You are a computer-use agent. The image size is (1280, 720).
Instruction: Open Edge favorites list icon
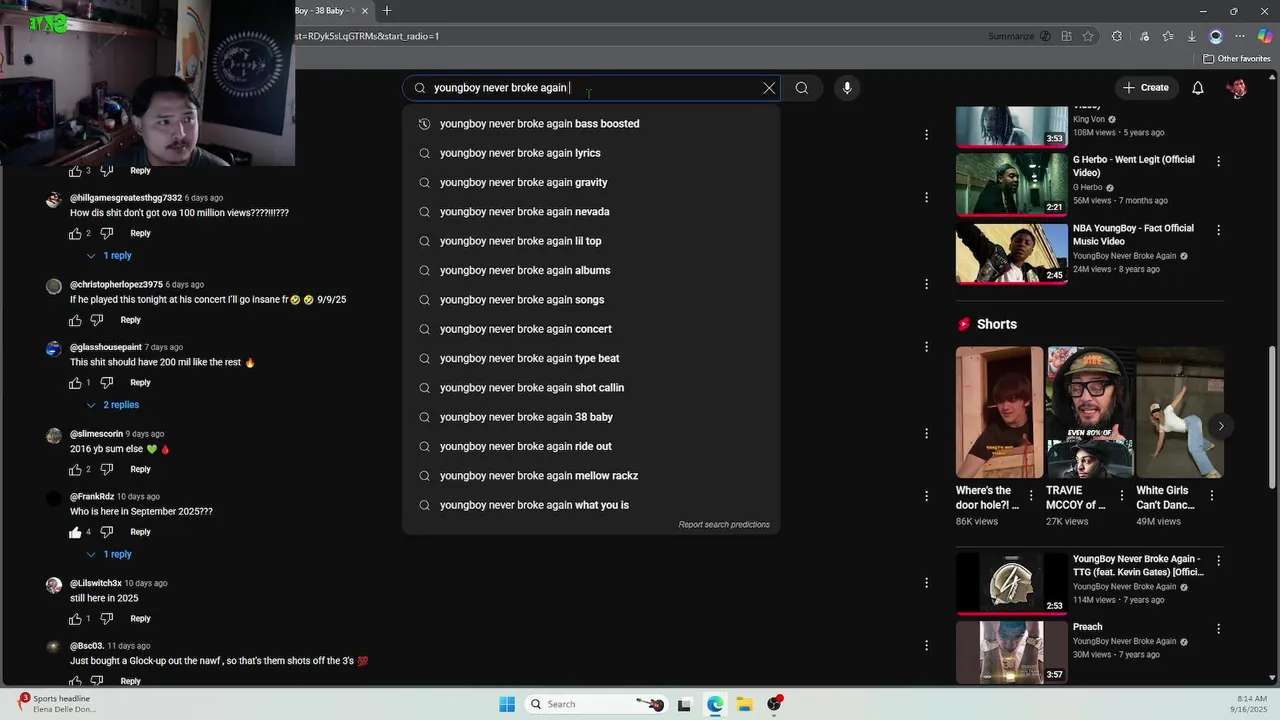coord(1168,36)
